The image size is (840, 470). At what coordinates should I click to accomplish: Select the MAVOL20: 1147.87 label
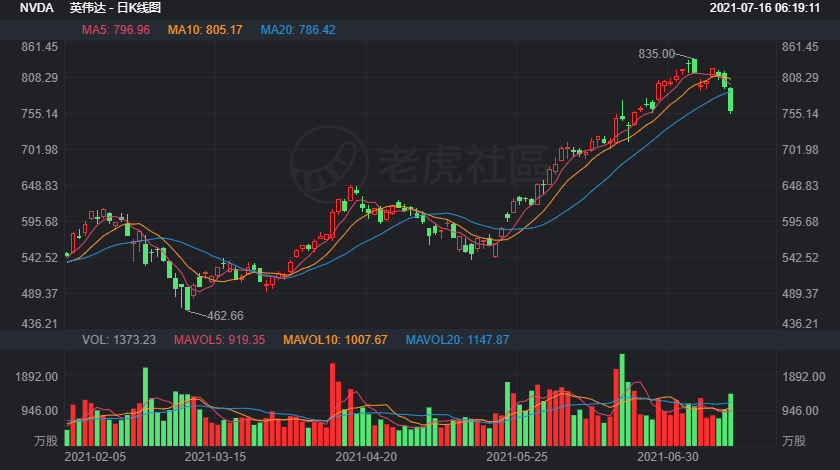tap(457, 340)
